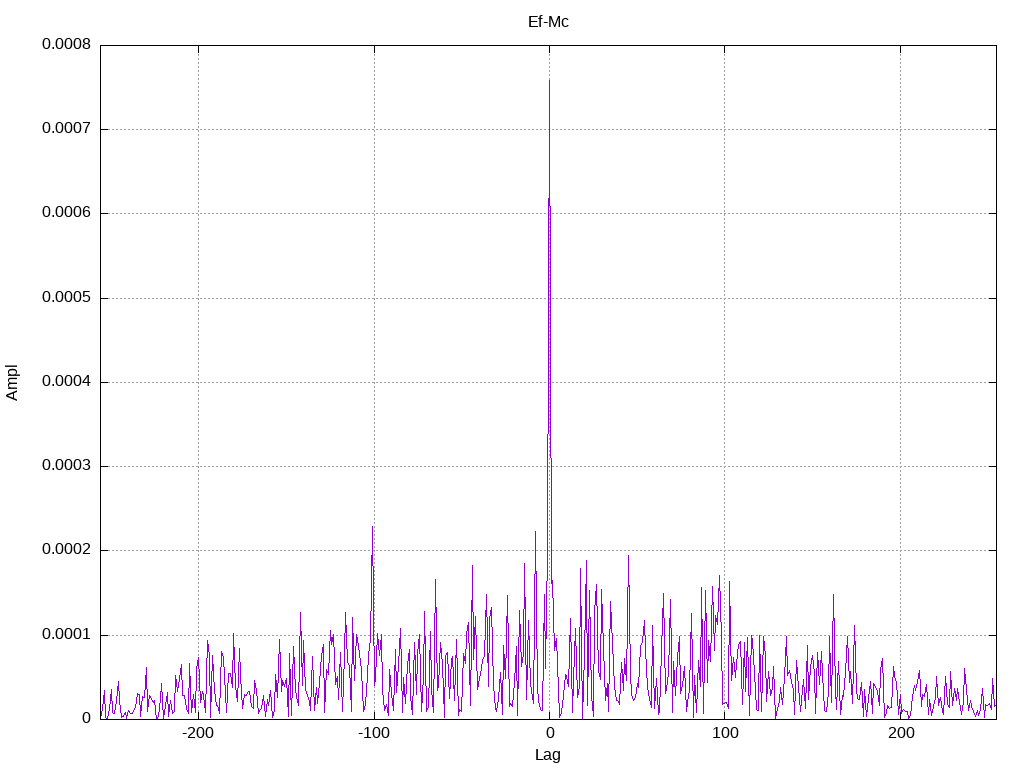Click the y-axis value 0.0007
The width and height of the screenshot is (1024, 768).
[x=66, y=128]
